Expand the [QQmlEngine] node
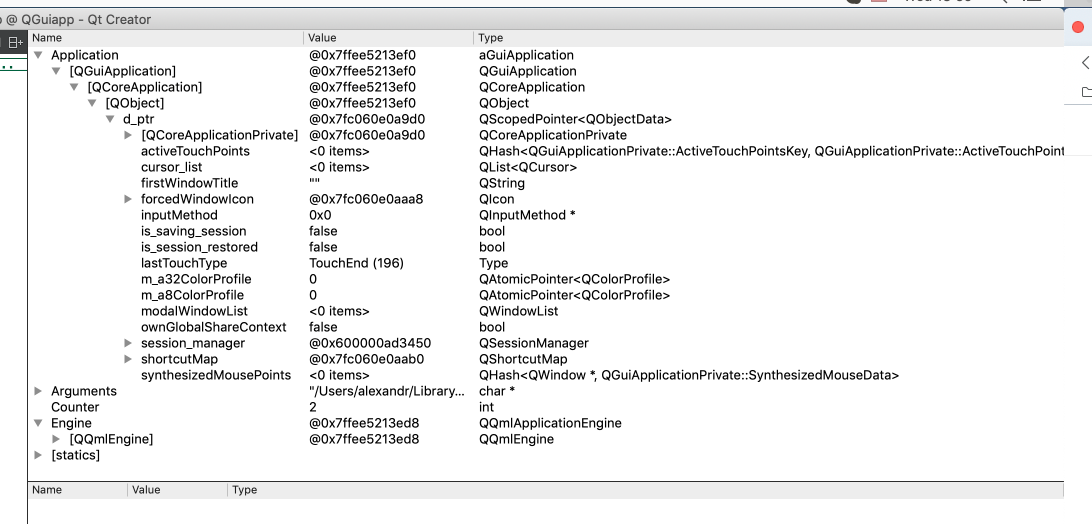Viewport: 1092px width, 524px height. [x=56, y=439]
